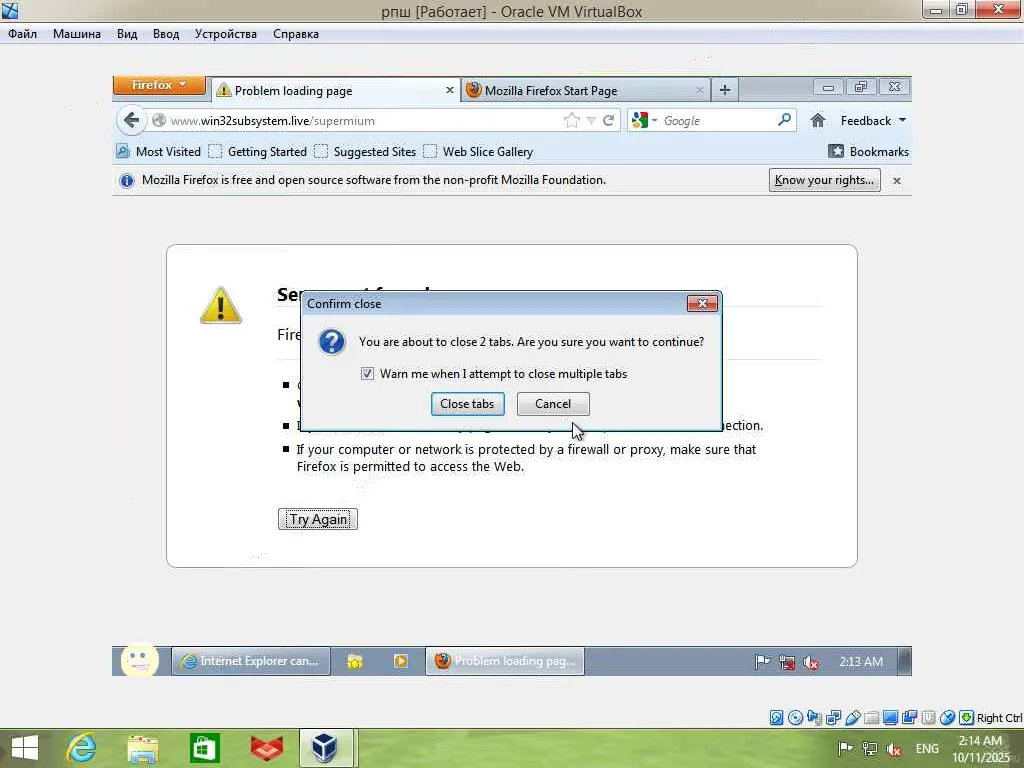Open the Файл menu

tap(22, 34)
